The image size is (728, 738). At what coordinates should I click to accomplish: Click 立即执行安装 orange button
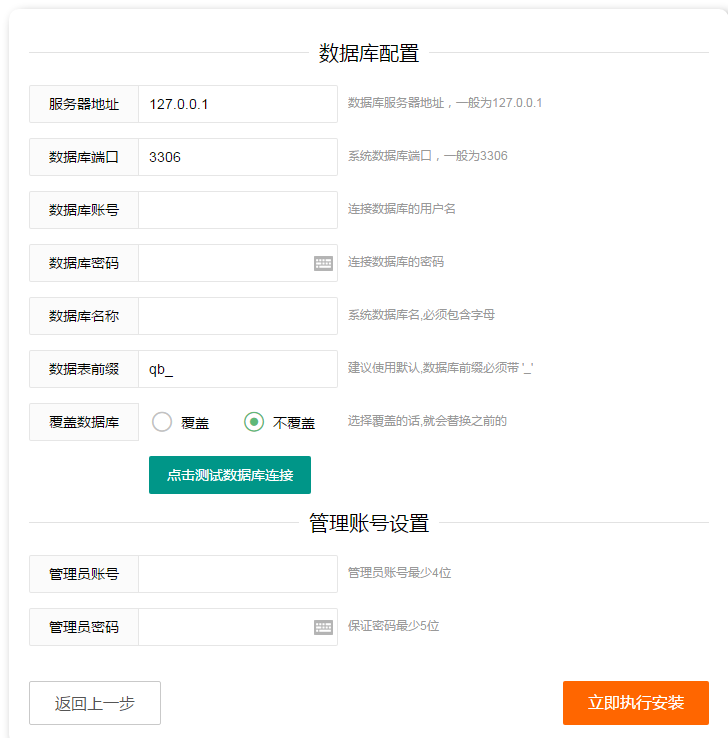[636, 703]
